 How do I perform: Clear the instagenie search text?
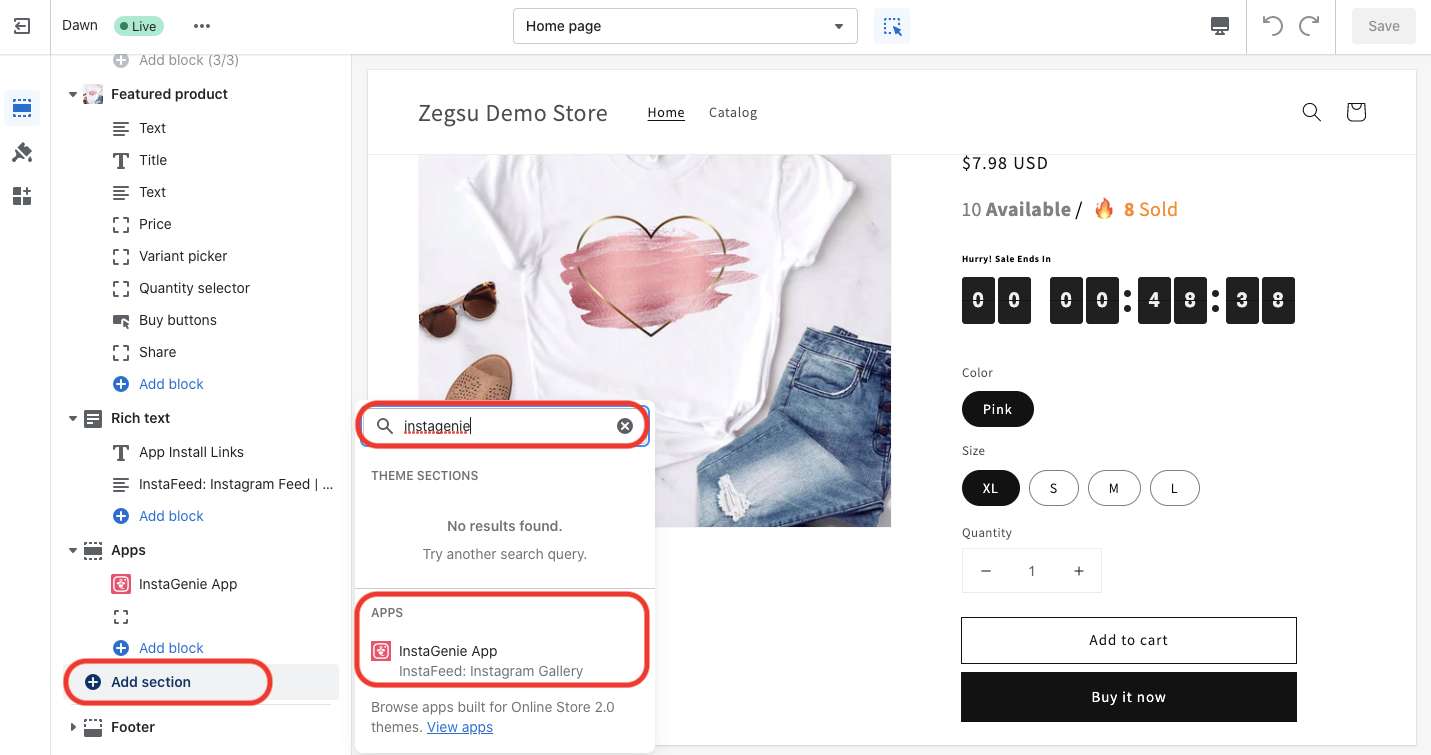point(625,426)
